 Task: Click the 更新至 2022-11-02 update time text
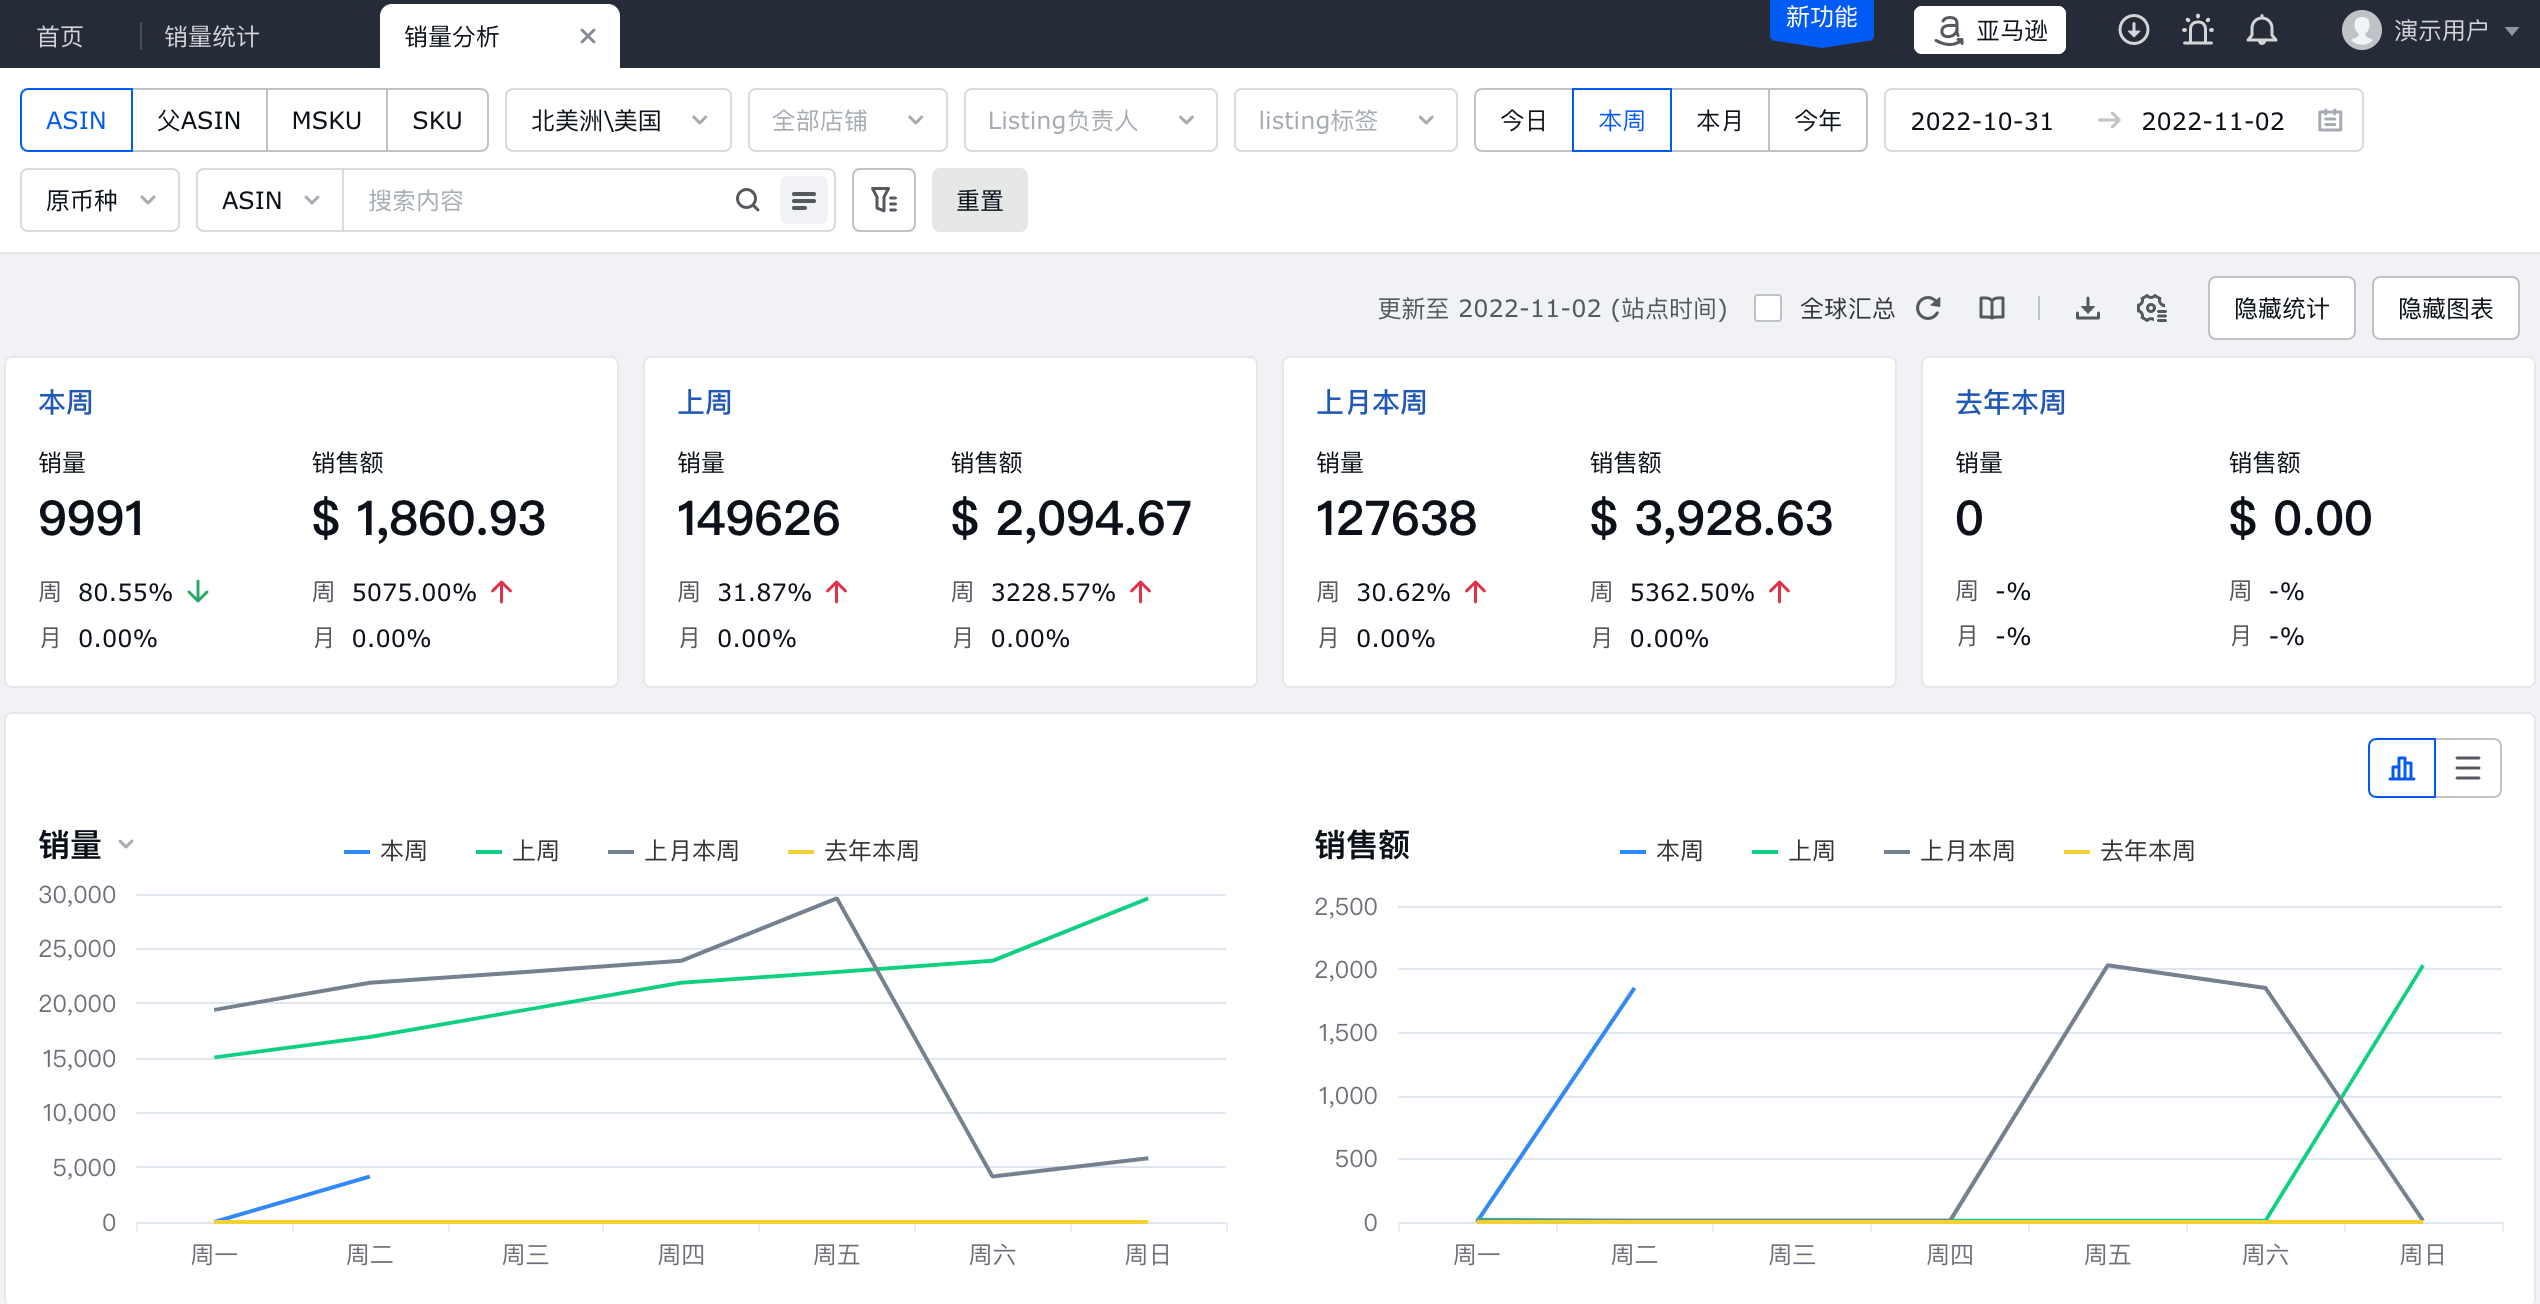1552,308
